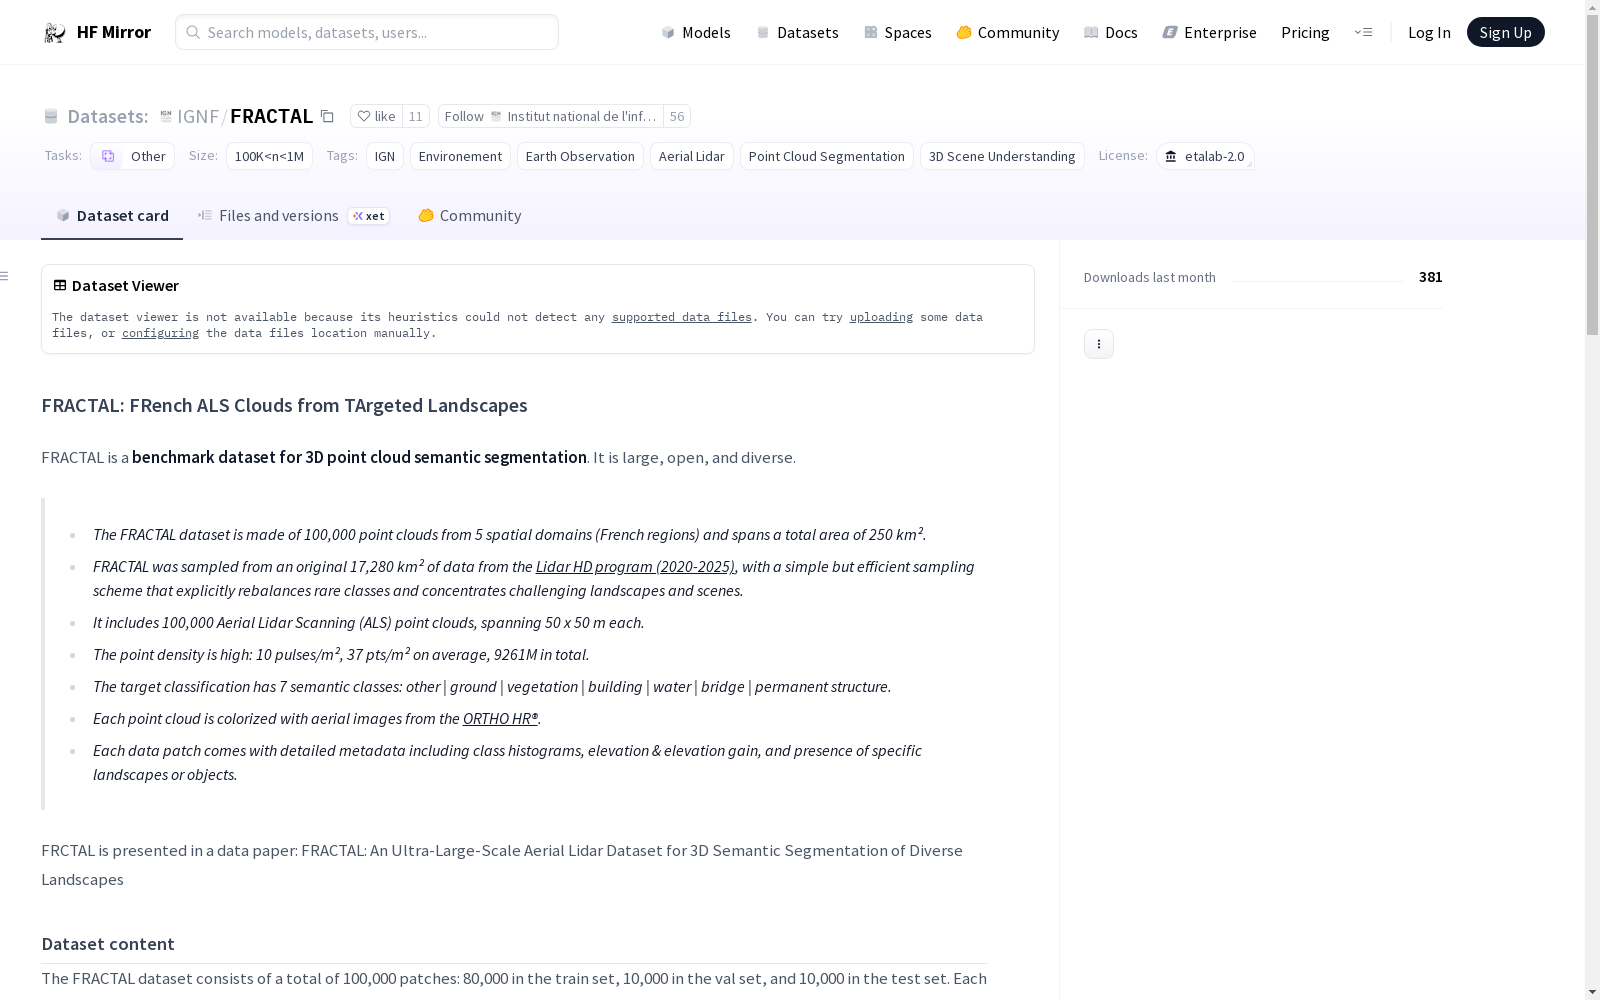Select the Dataset card tab

(112, 216)
